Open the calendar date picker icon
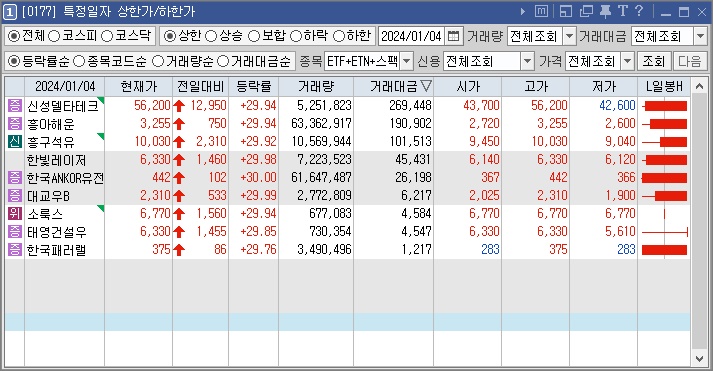 [x=453, y=36]
